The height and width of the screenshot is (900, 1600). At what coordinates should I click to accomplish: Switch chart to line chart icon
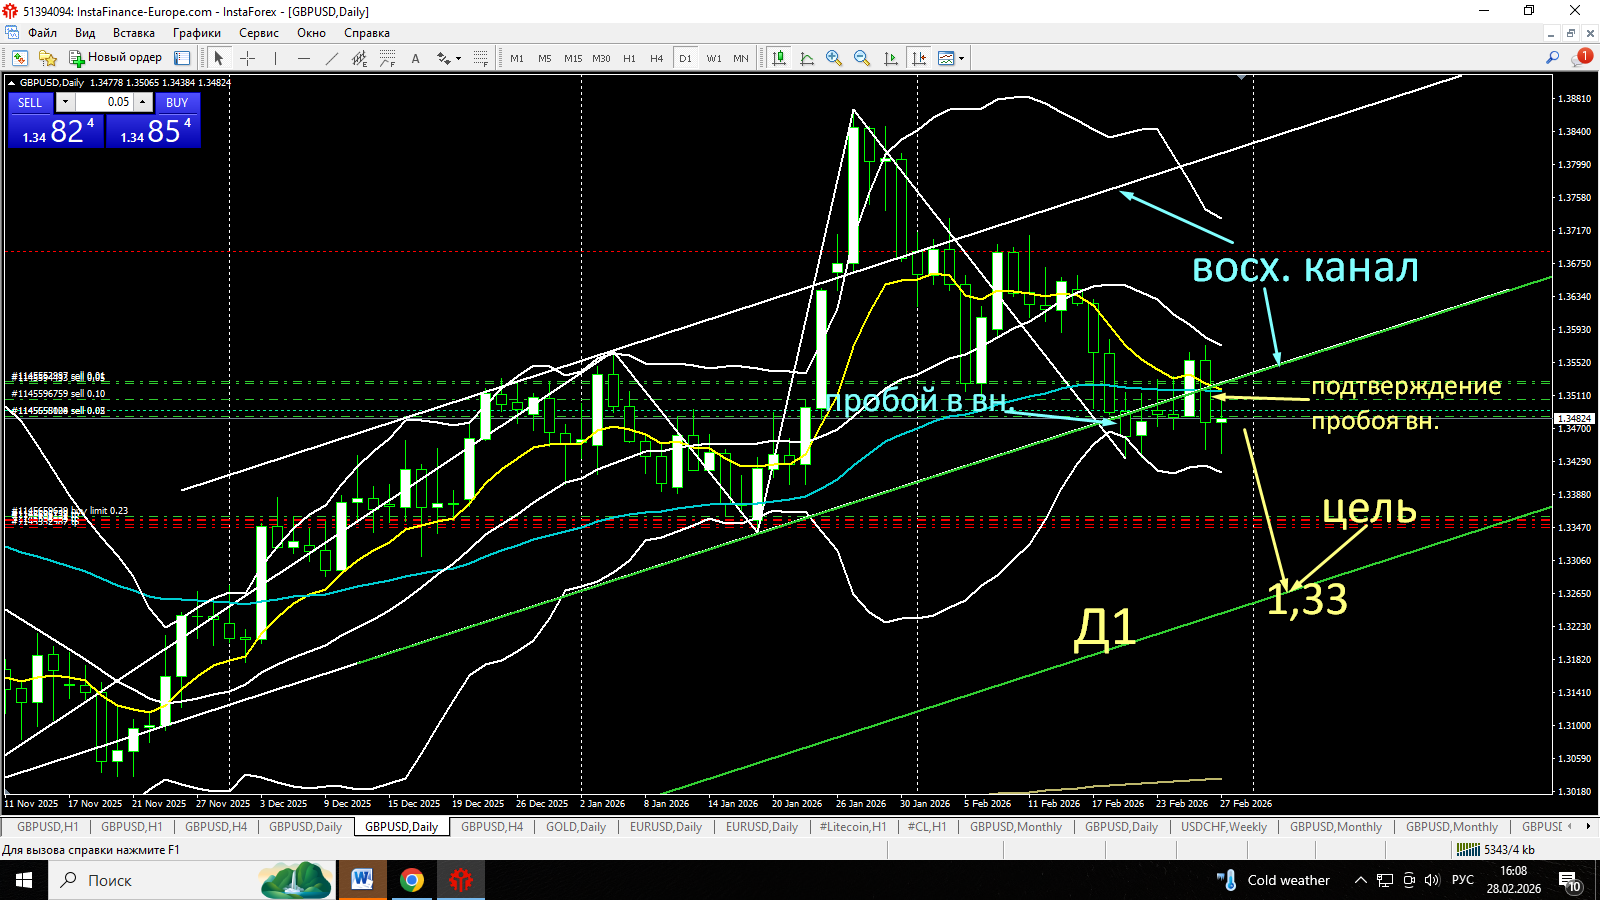tap(807, 58)
